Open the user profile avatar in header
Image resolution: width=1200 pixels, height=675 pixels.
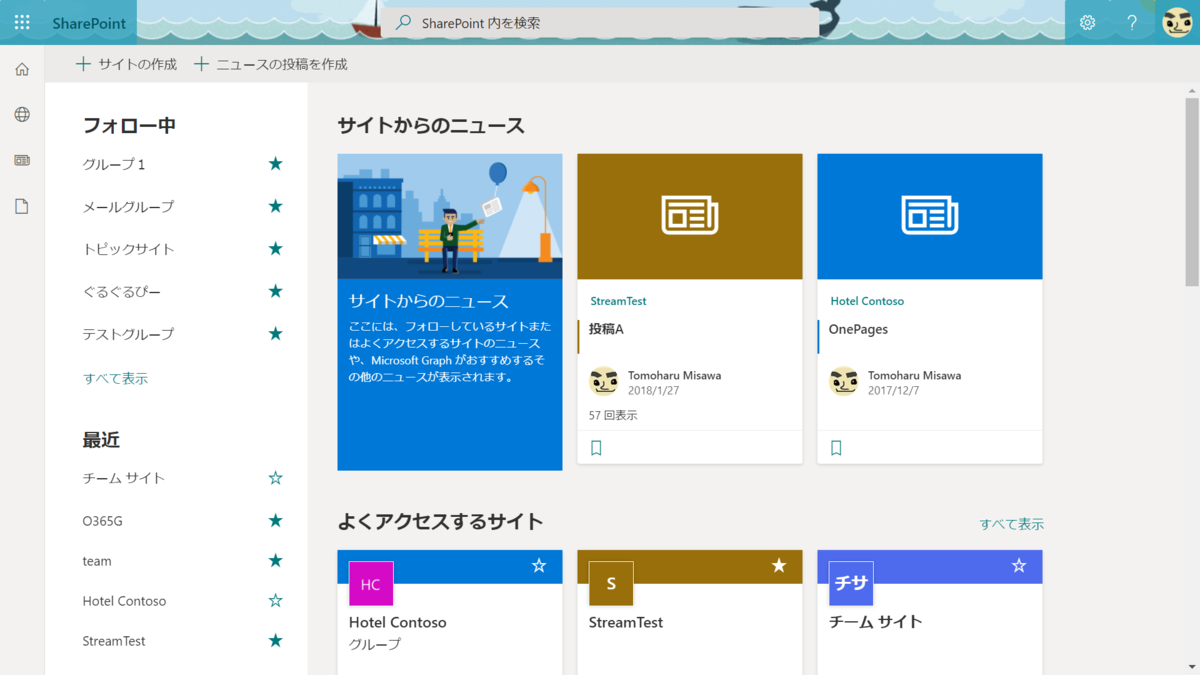(x=1177, y=22)
